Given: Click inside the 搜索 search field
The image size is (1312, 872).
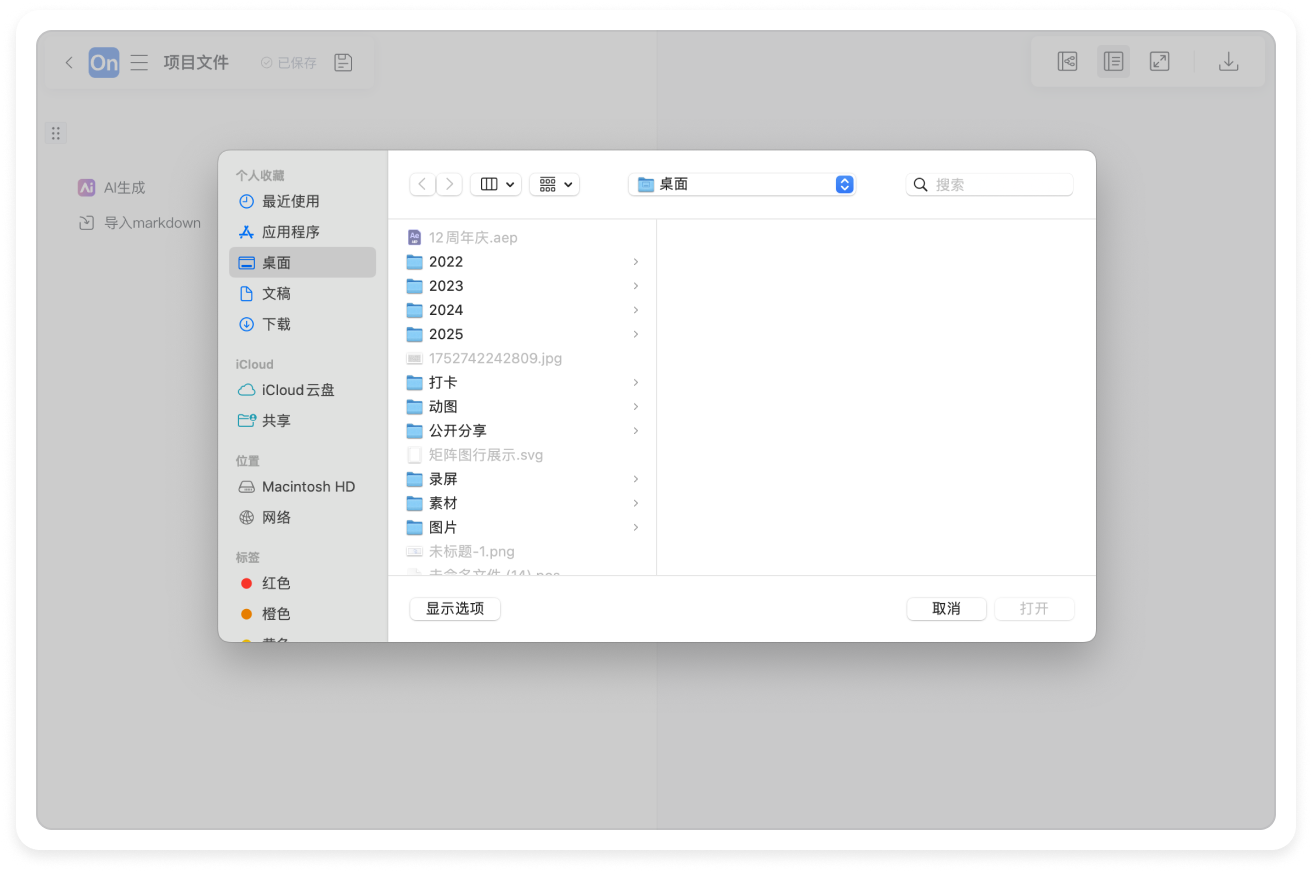Looking at the screenshot, I should pos(989,184).
